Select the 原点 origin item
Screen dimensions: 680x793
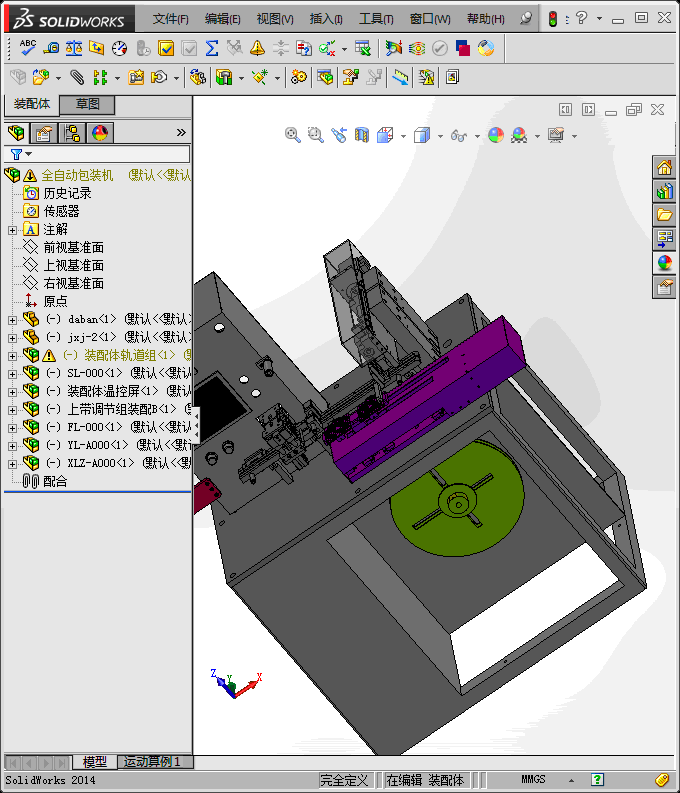pyautogui.click(x=55, y=301)
